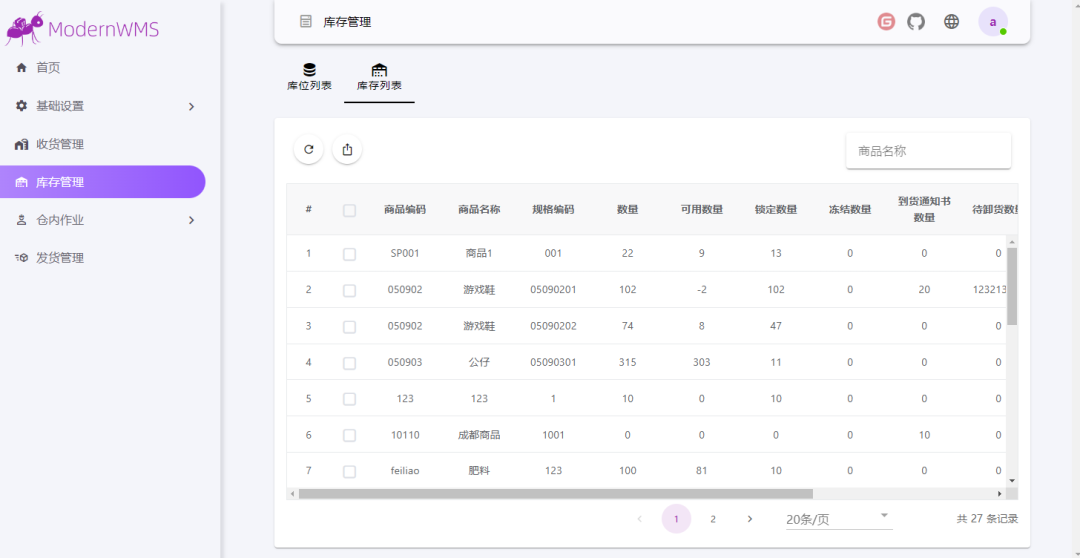Go to page 2
The image size is (1080, 558).
click(x=713, y=519)
